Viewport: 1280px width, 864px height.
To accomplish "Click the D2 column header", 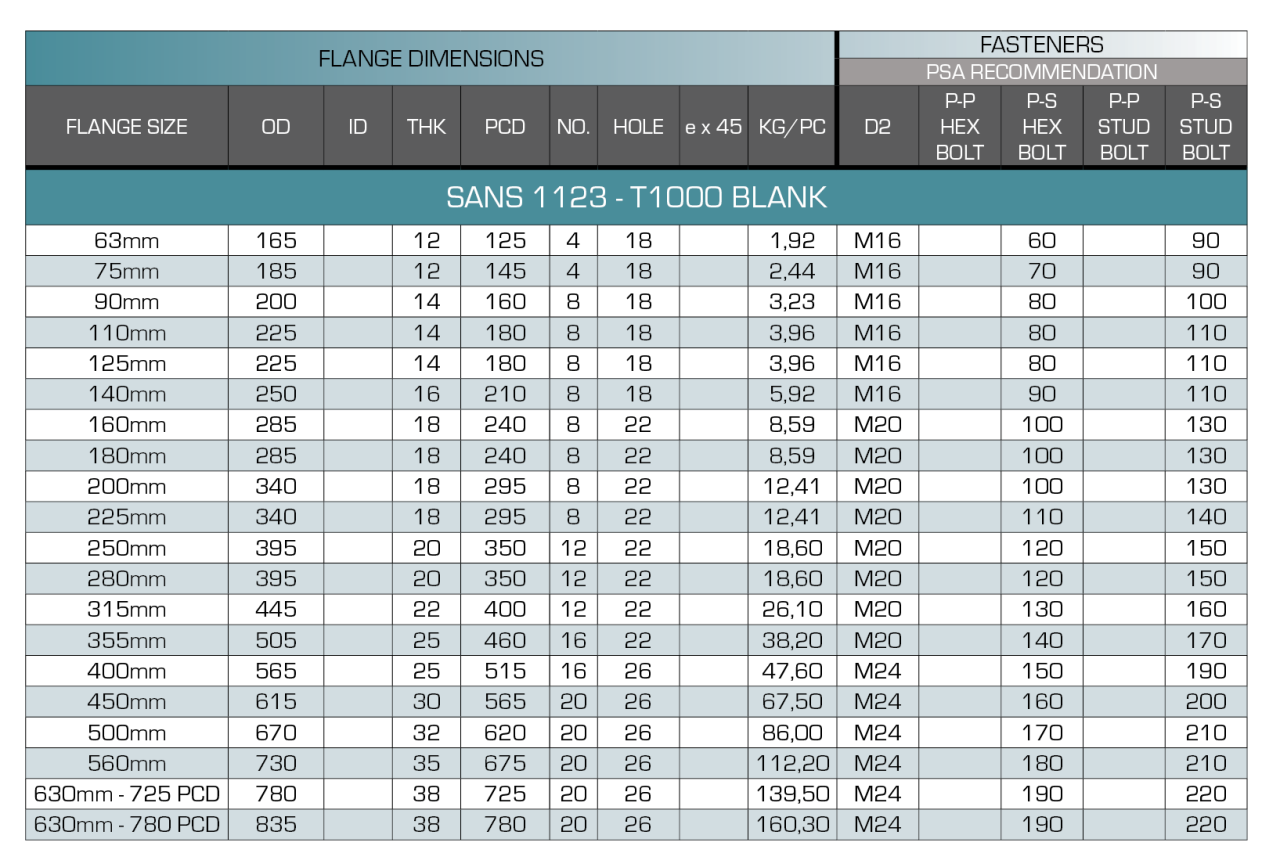I will [878, 127].
